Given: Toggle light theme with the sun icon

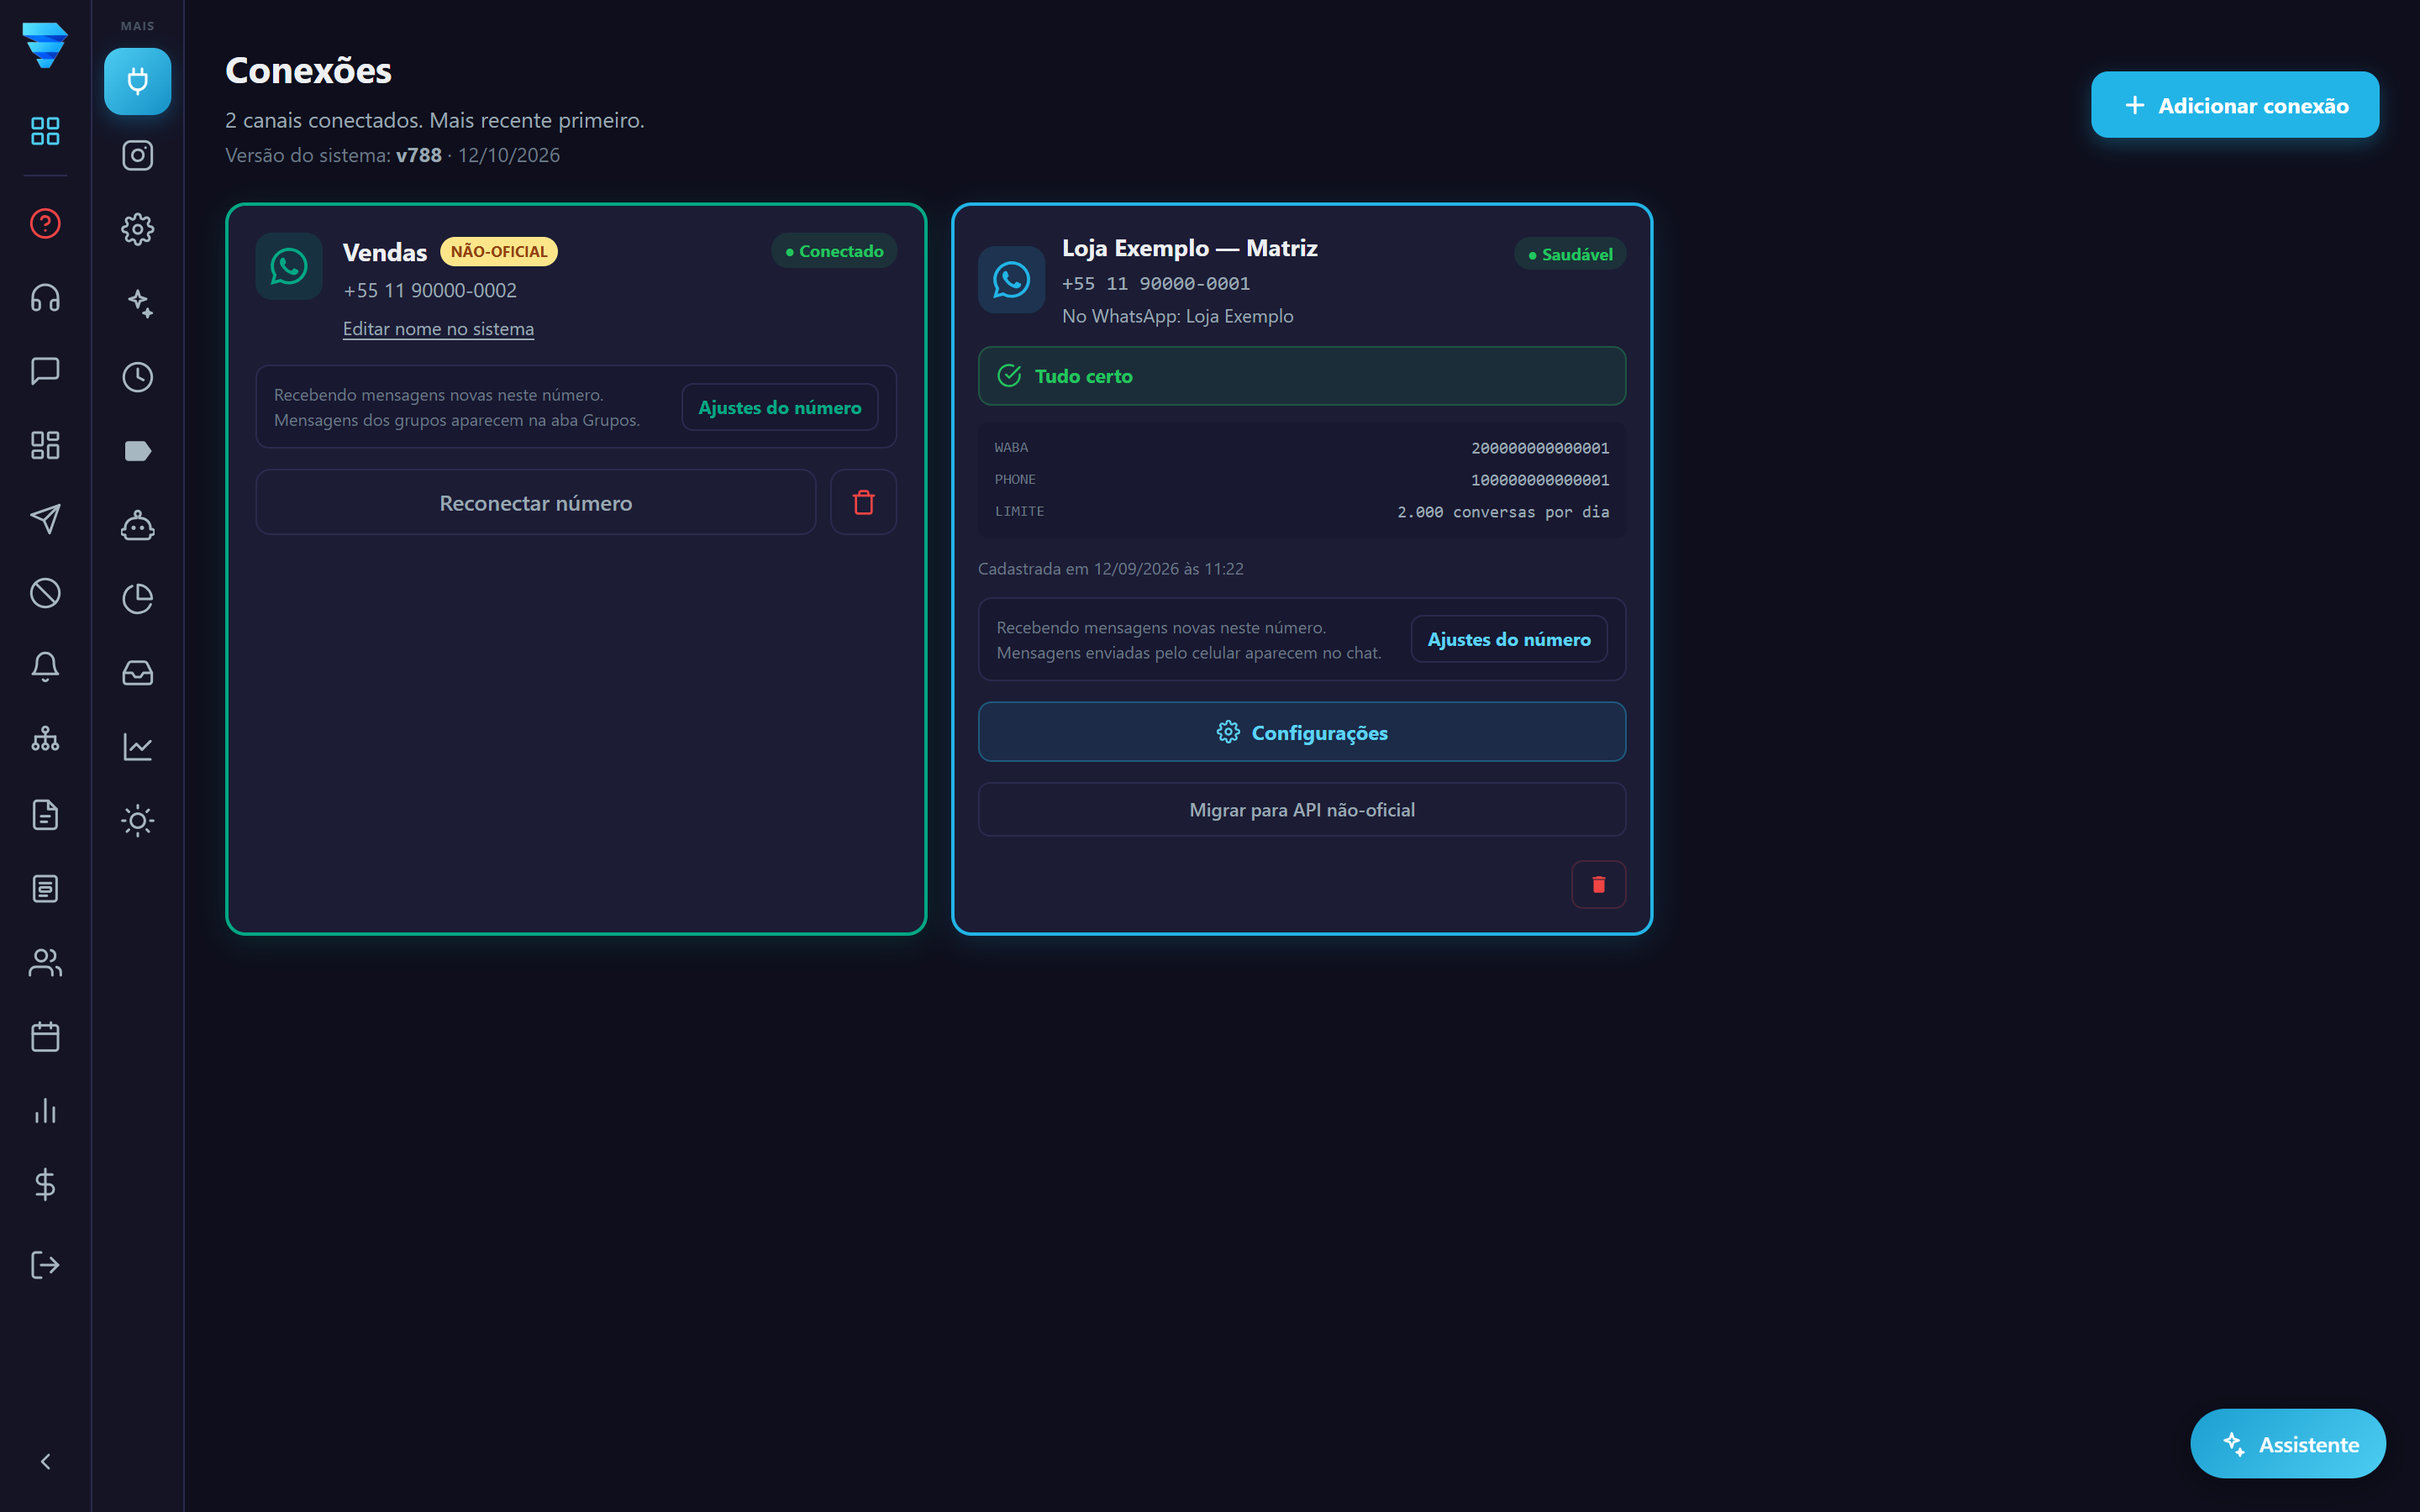Looking at the screenshot, I should tap(137, 821).
